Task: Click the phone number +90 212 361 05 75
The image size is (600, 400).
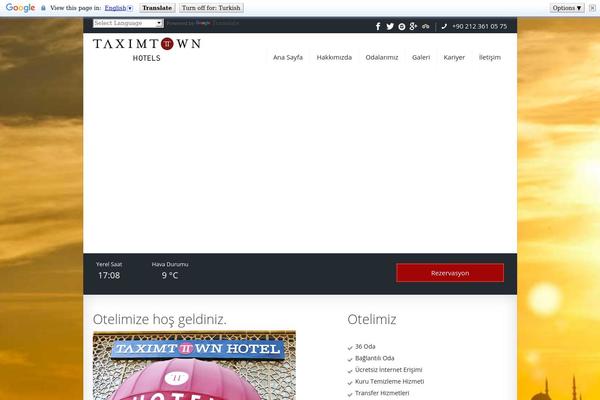Action: tap(479, 26)
